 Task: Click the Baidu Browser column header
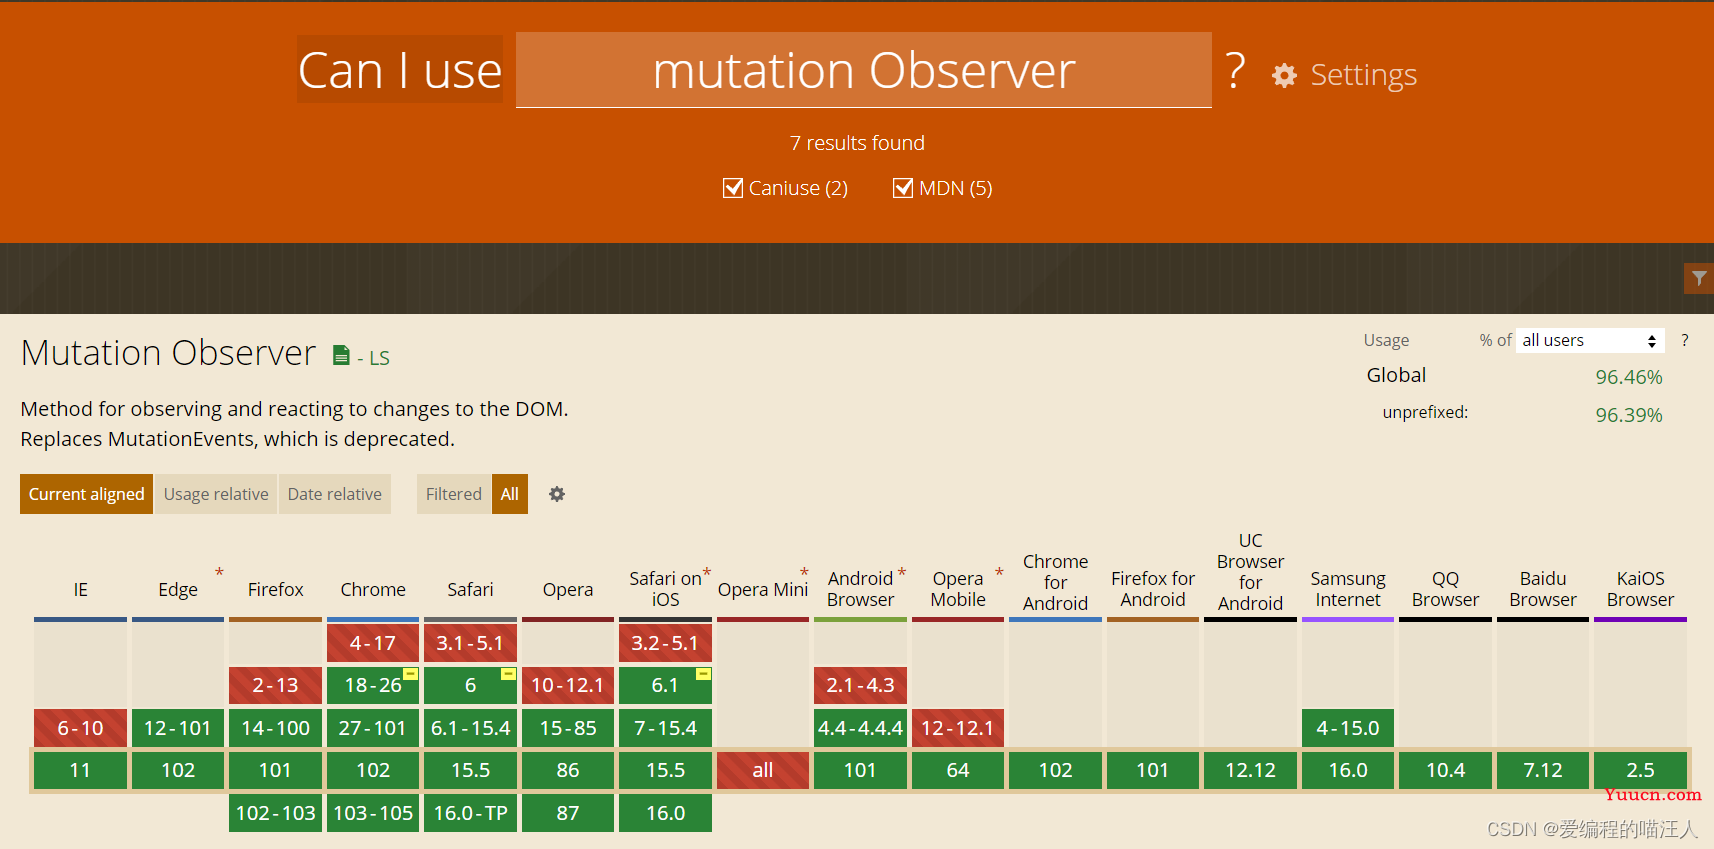1543,589
